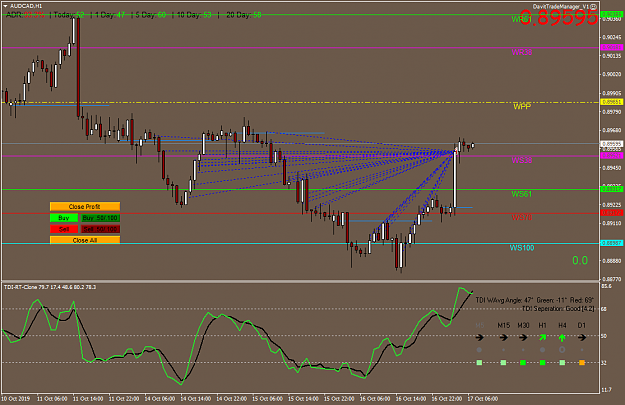Click the Close Profit button
Screen dimensions: 625x405
click(85, 206)
